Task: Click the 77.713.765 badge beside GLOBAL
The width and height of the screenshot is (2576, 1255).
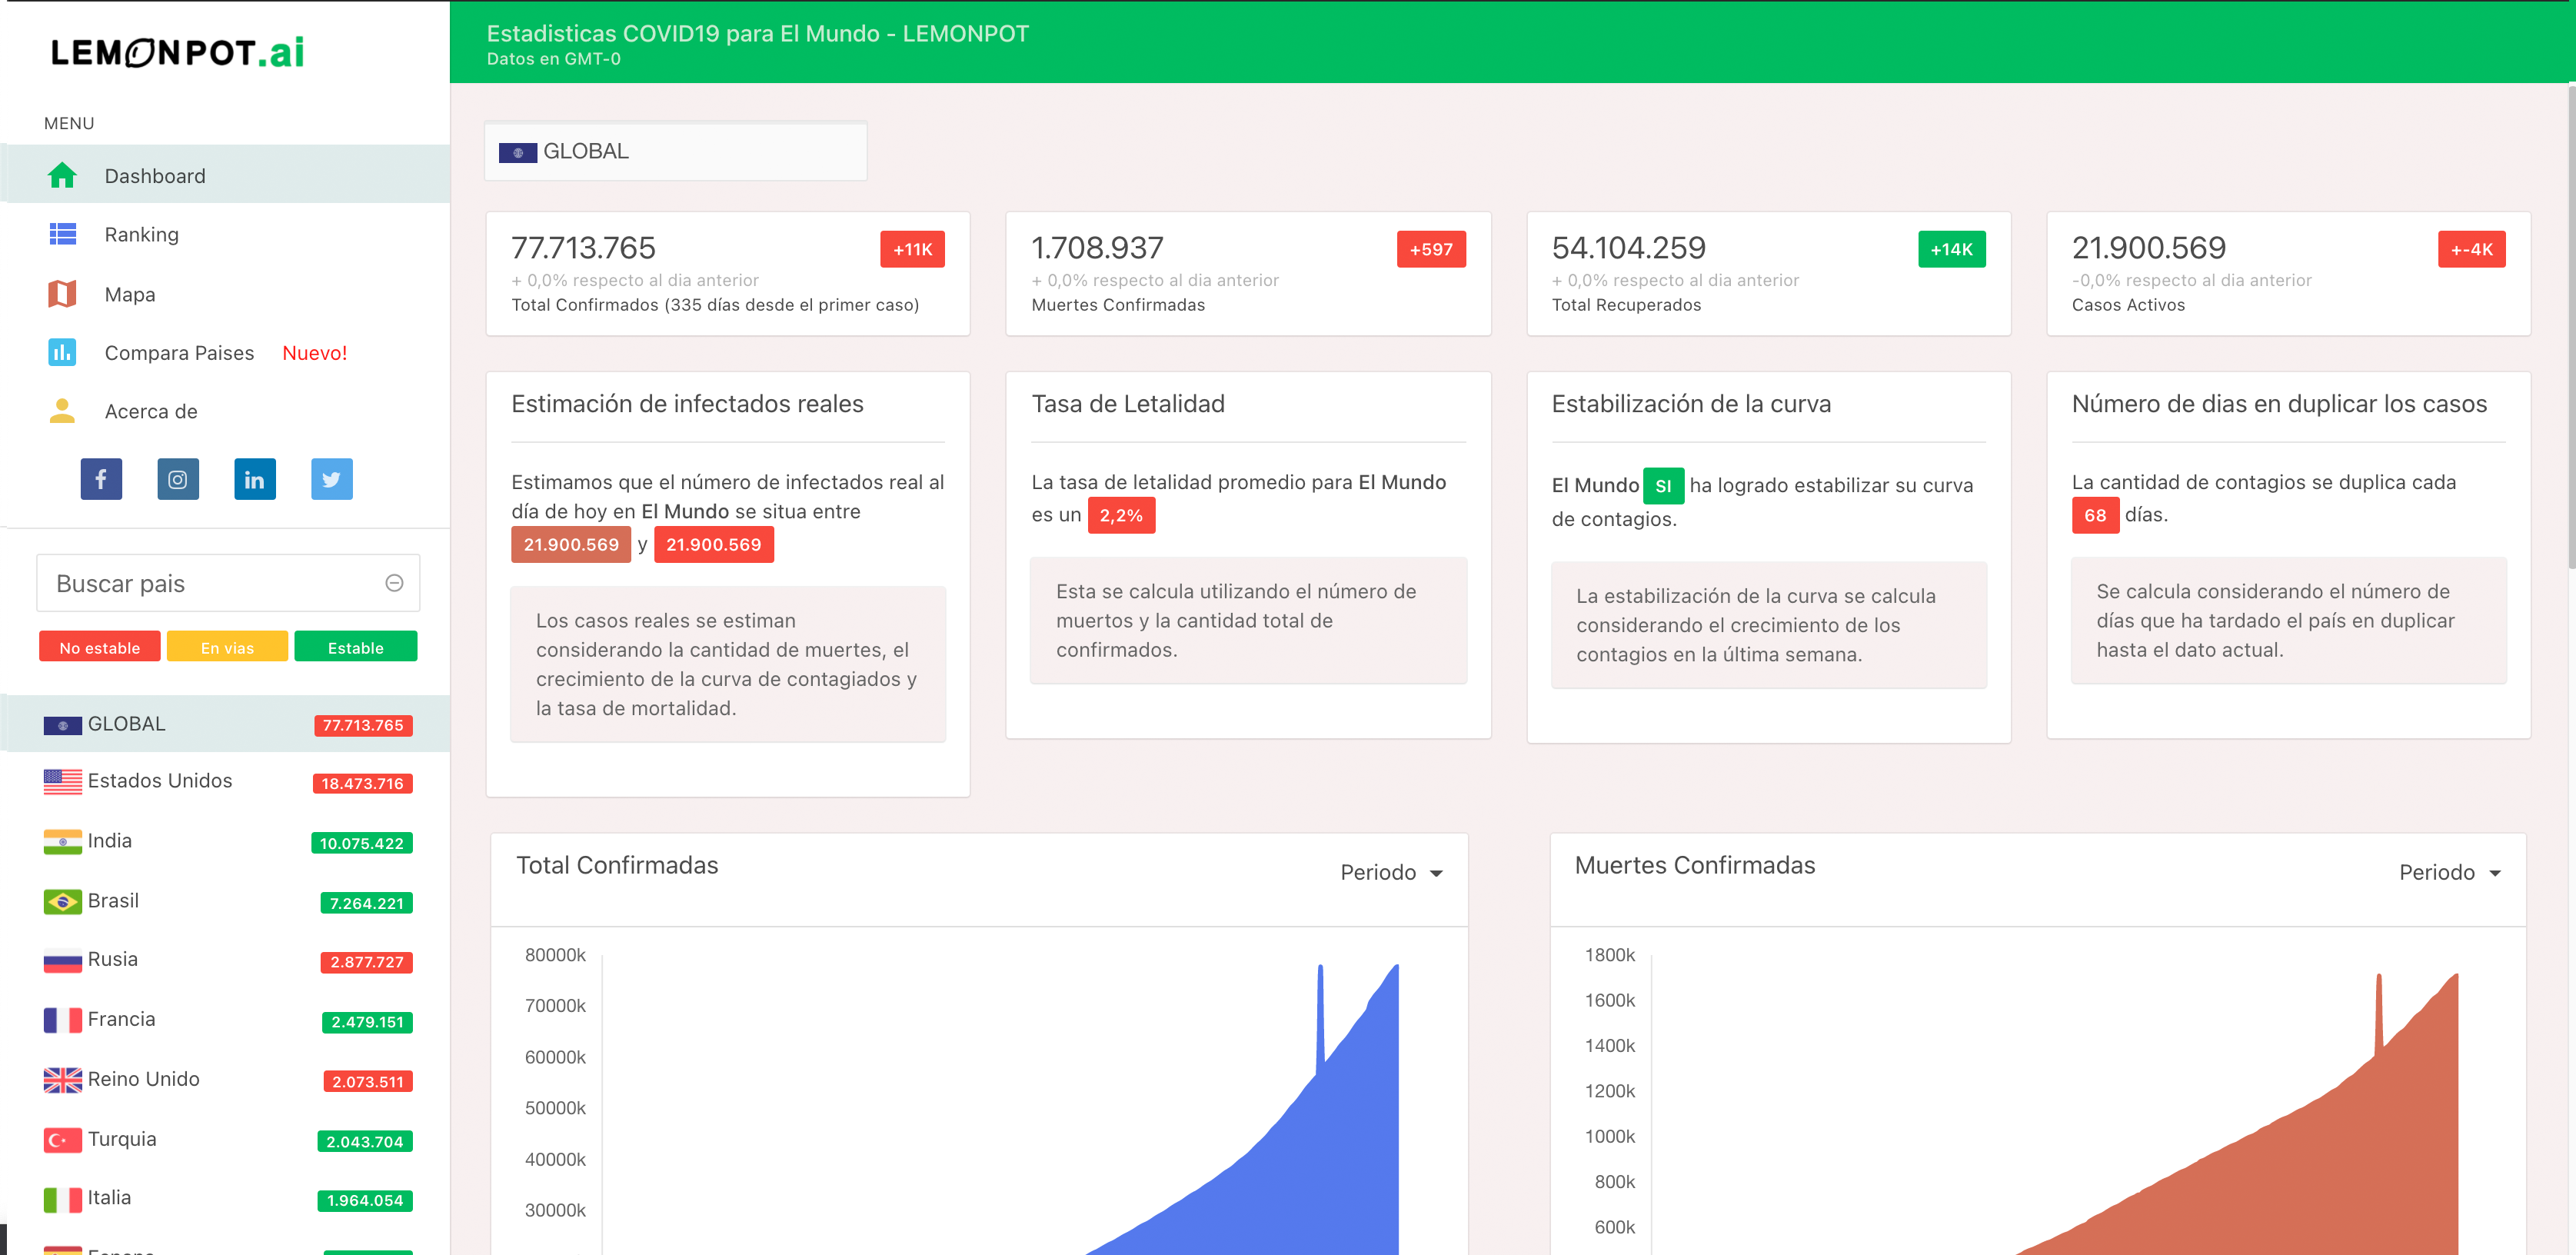Action: [x=363, y=725]
